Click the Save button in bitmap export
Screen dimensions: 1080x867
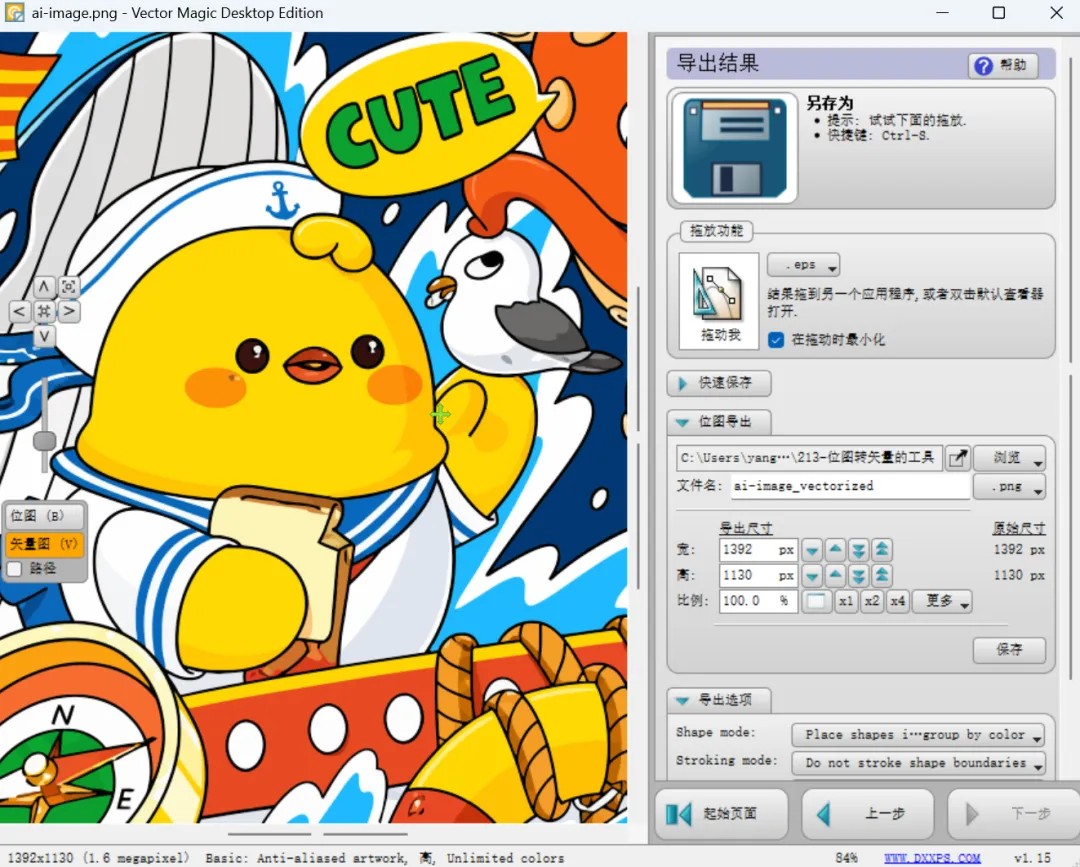pyautogui.click(x=1009, y=649)
